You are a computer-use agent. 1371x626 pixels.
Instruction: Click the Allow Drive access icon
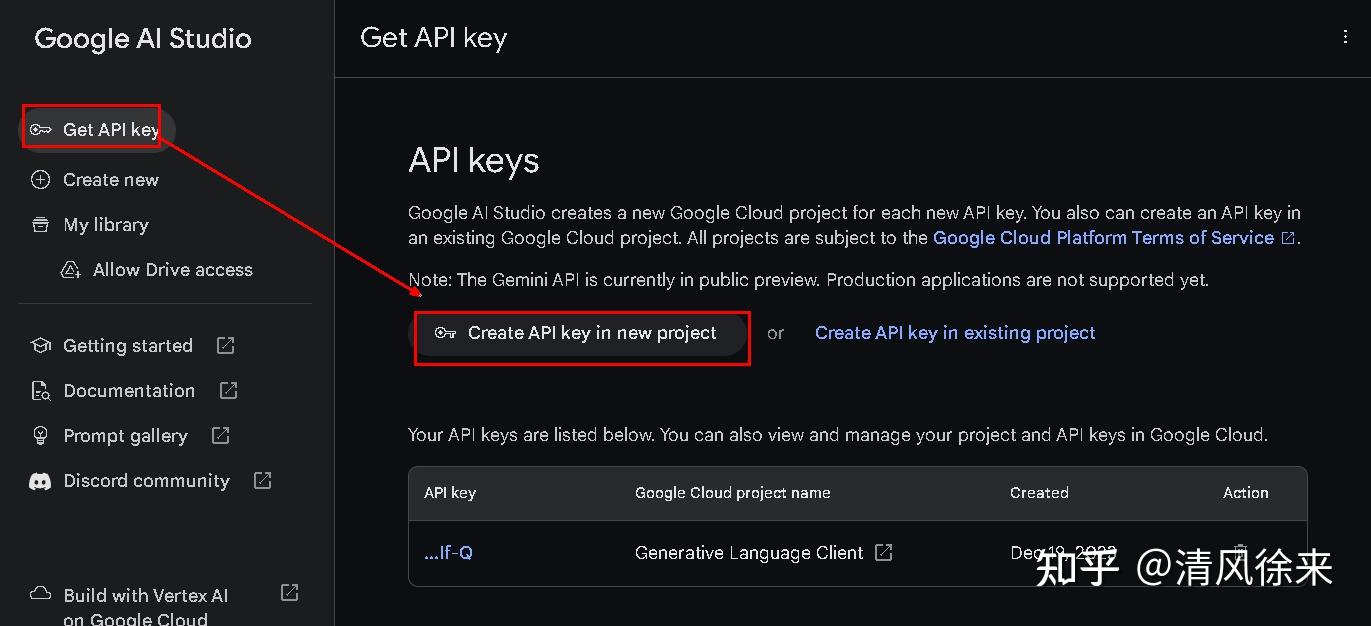point(71,270)
